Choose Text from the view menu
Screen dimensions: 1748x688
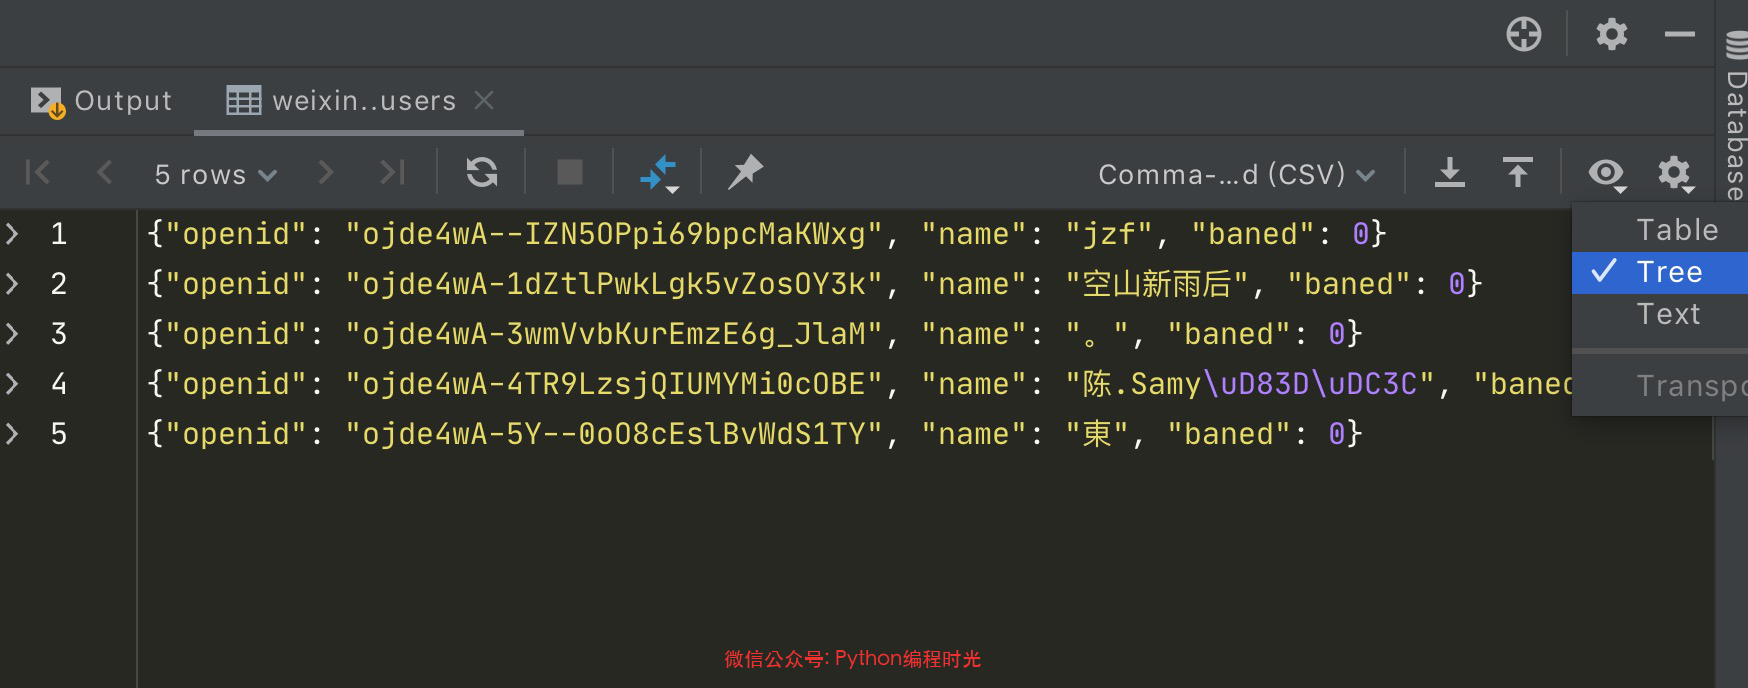(1668, 314)
